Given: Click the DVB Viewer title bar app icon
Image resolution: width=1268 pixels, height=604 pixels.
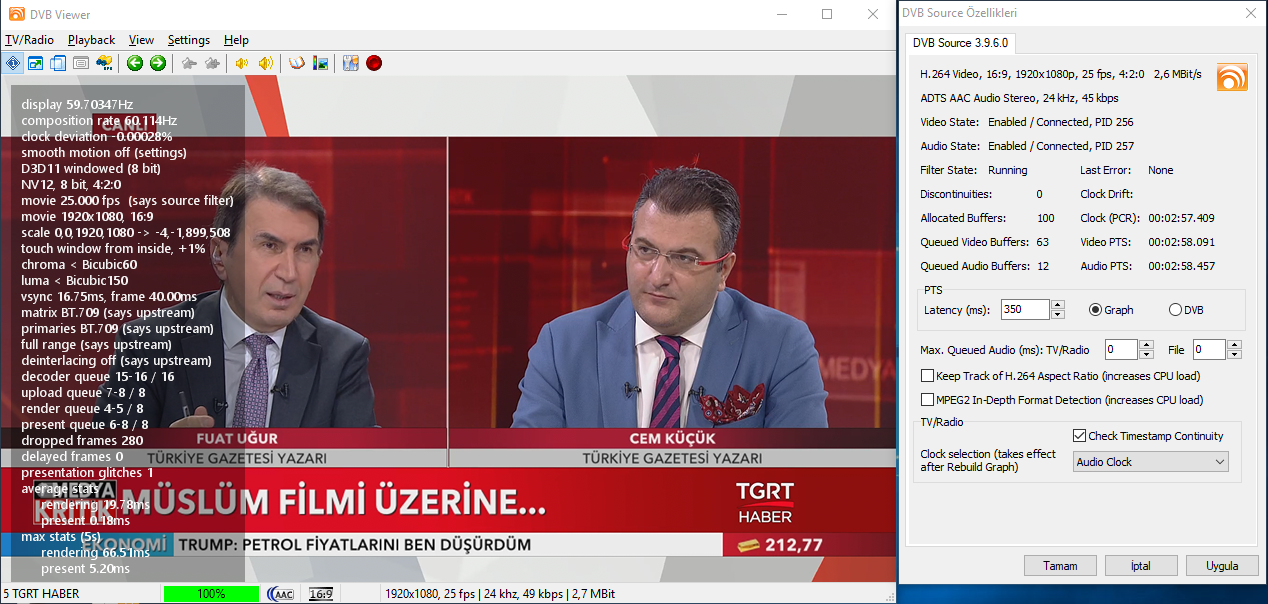Looking at the screenshot, I should (x=16, y=14).
